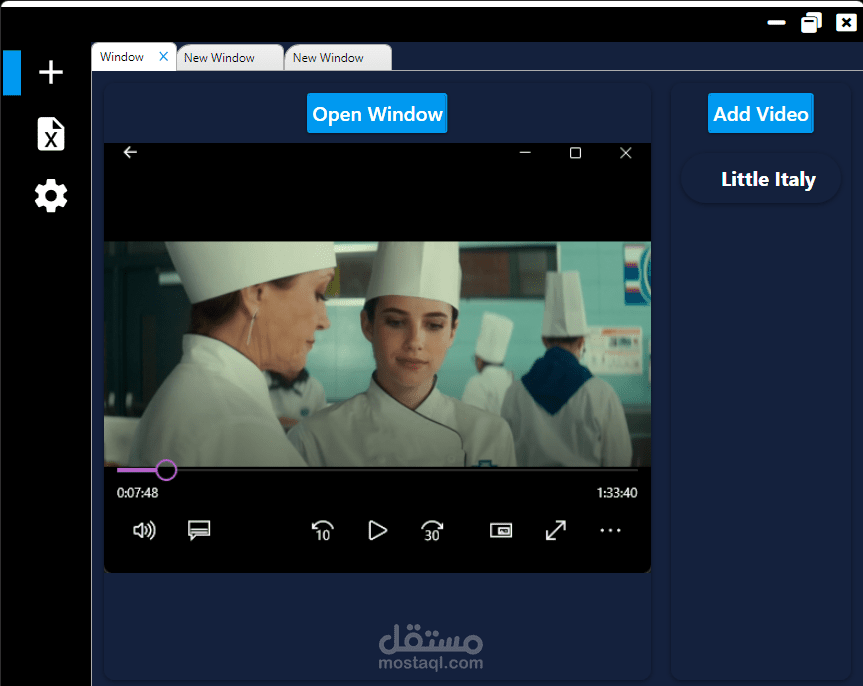The height and width of the screenshot is (686, 863).
Task: Open the Excel file icon in sidebar
Action: coord(51,134)
